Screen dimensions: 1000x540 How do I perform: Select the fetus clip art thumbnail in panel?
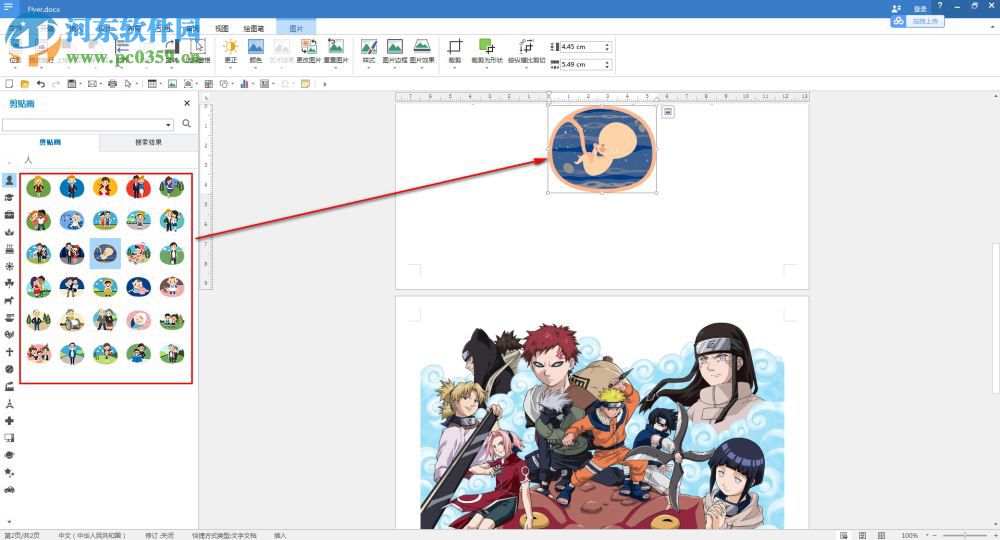pos(105,253)
